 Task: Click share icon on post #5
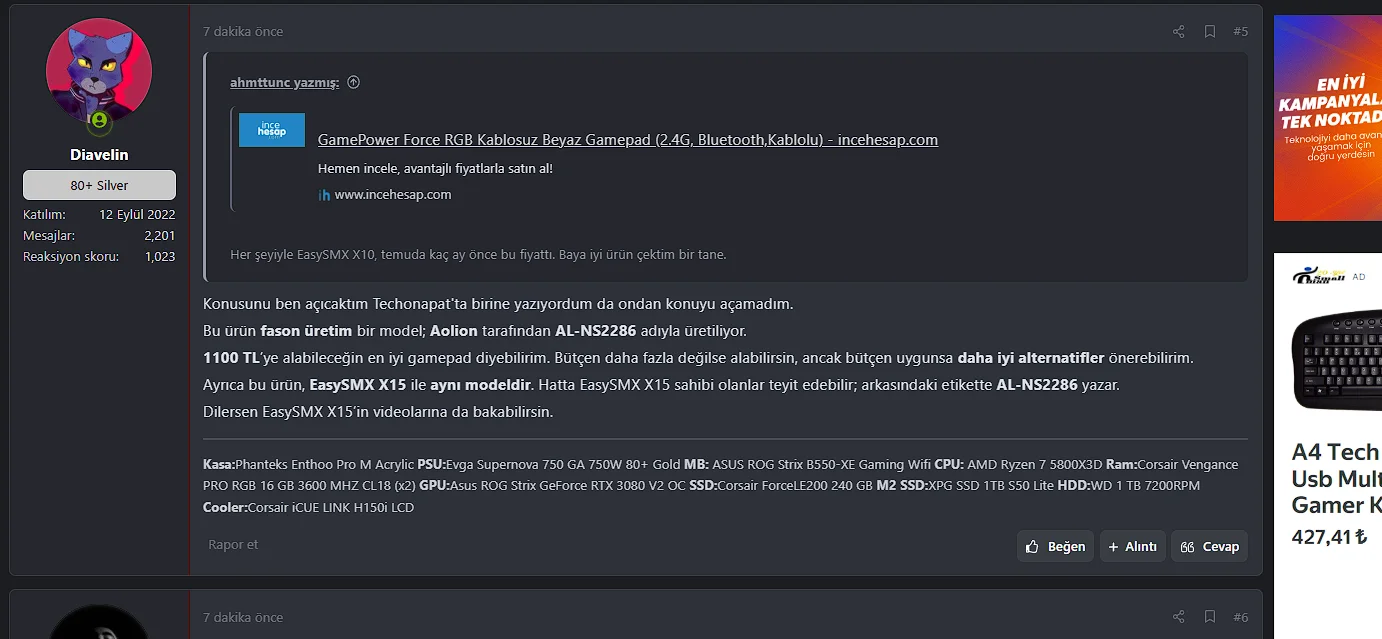click(1178, 32)
